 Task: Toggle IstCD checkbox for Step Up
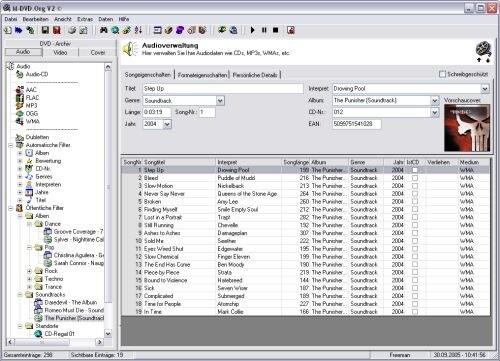pyautogui.click(x=415, y=170)
